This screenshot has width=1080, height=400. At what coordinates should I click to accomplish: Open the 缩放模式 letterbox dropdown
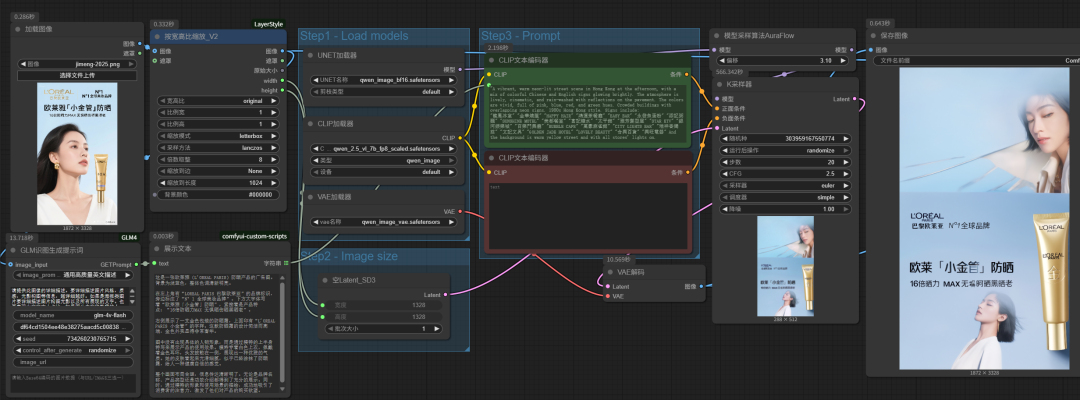coord(218,136)
